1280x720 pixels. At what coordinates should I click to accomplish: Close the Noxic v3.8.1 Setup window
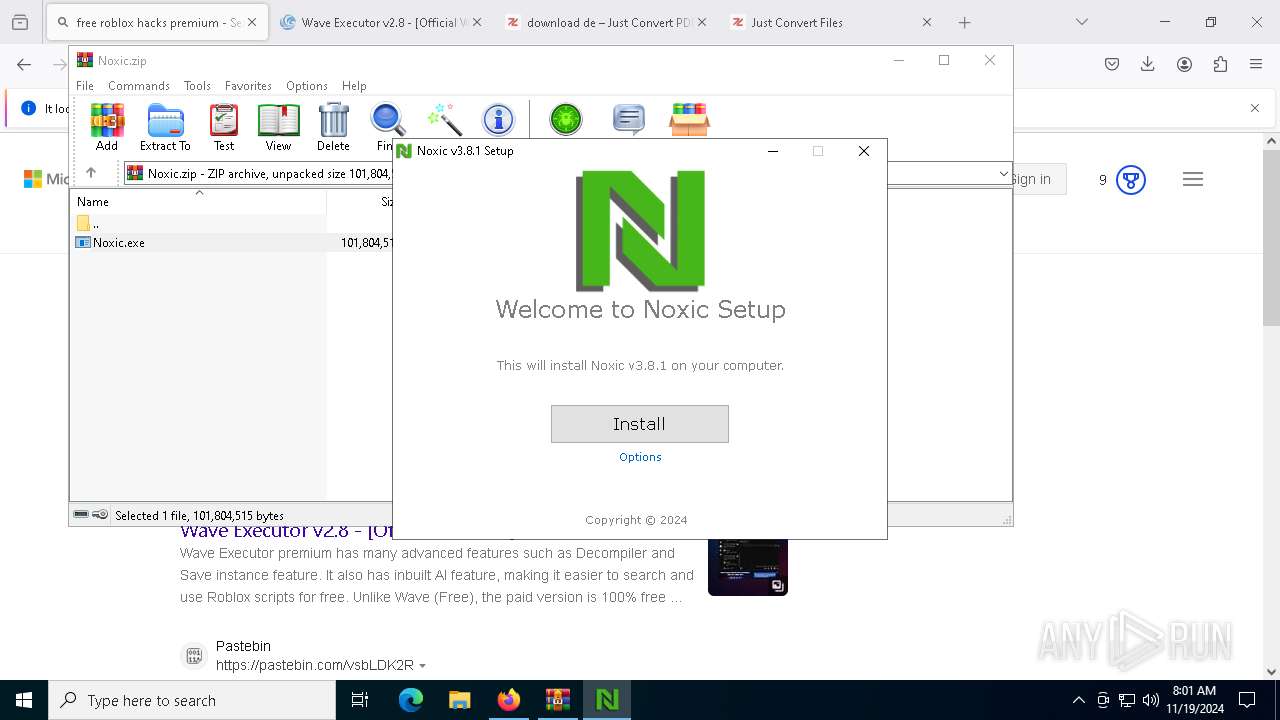864,151
